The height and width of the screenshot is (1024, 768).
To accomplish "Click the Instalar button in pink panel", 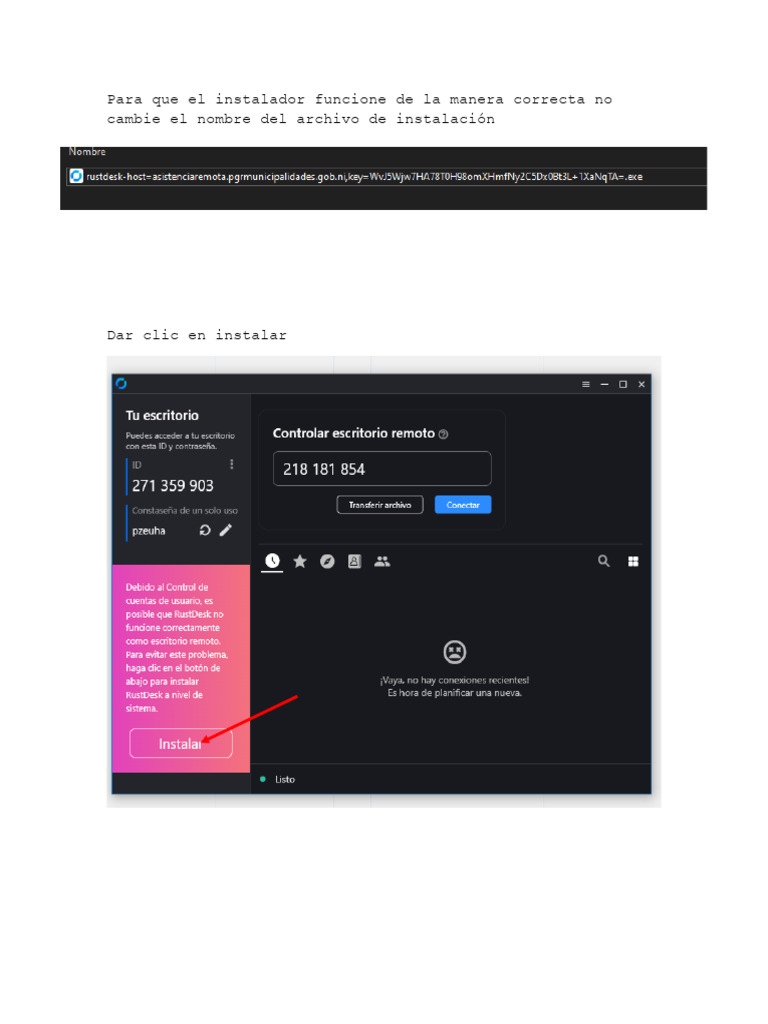I will pos(181,743).
